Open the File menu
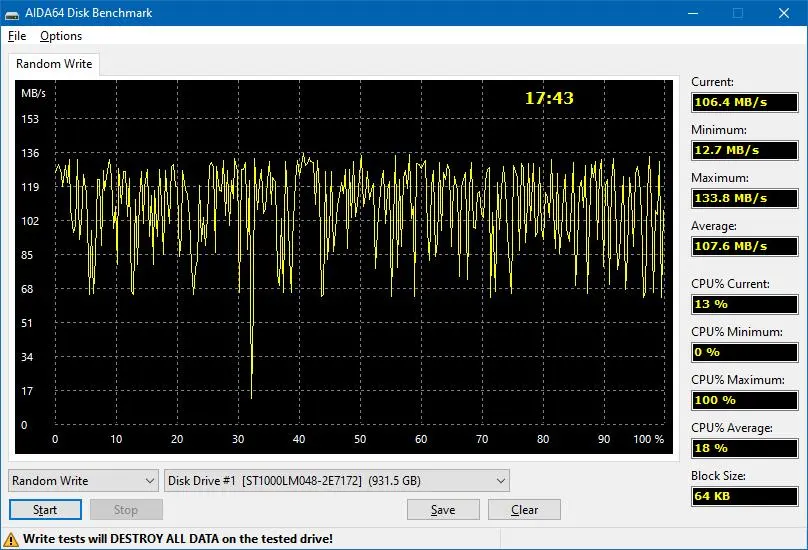 click(x=17, y=36)
